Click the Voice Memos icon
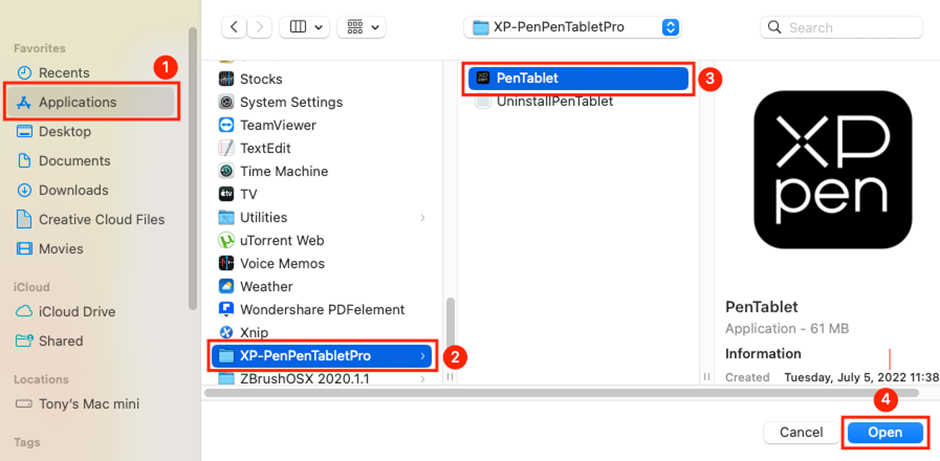The height and width of the screenshot is (461, 940). [226, 263]
